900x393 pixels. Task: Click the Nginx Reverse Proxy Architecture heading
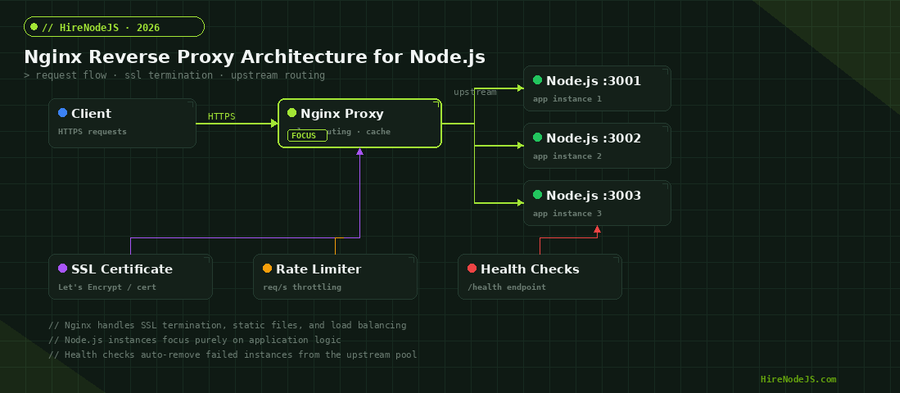click(x=254, y=57)
